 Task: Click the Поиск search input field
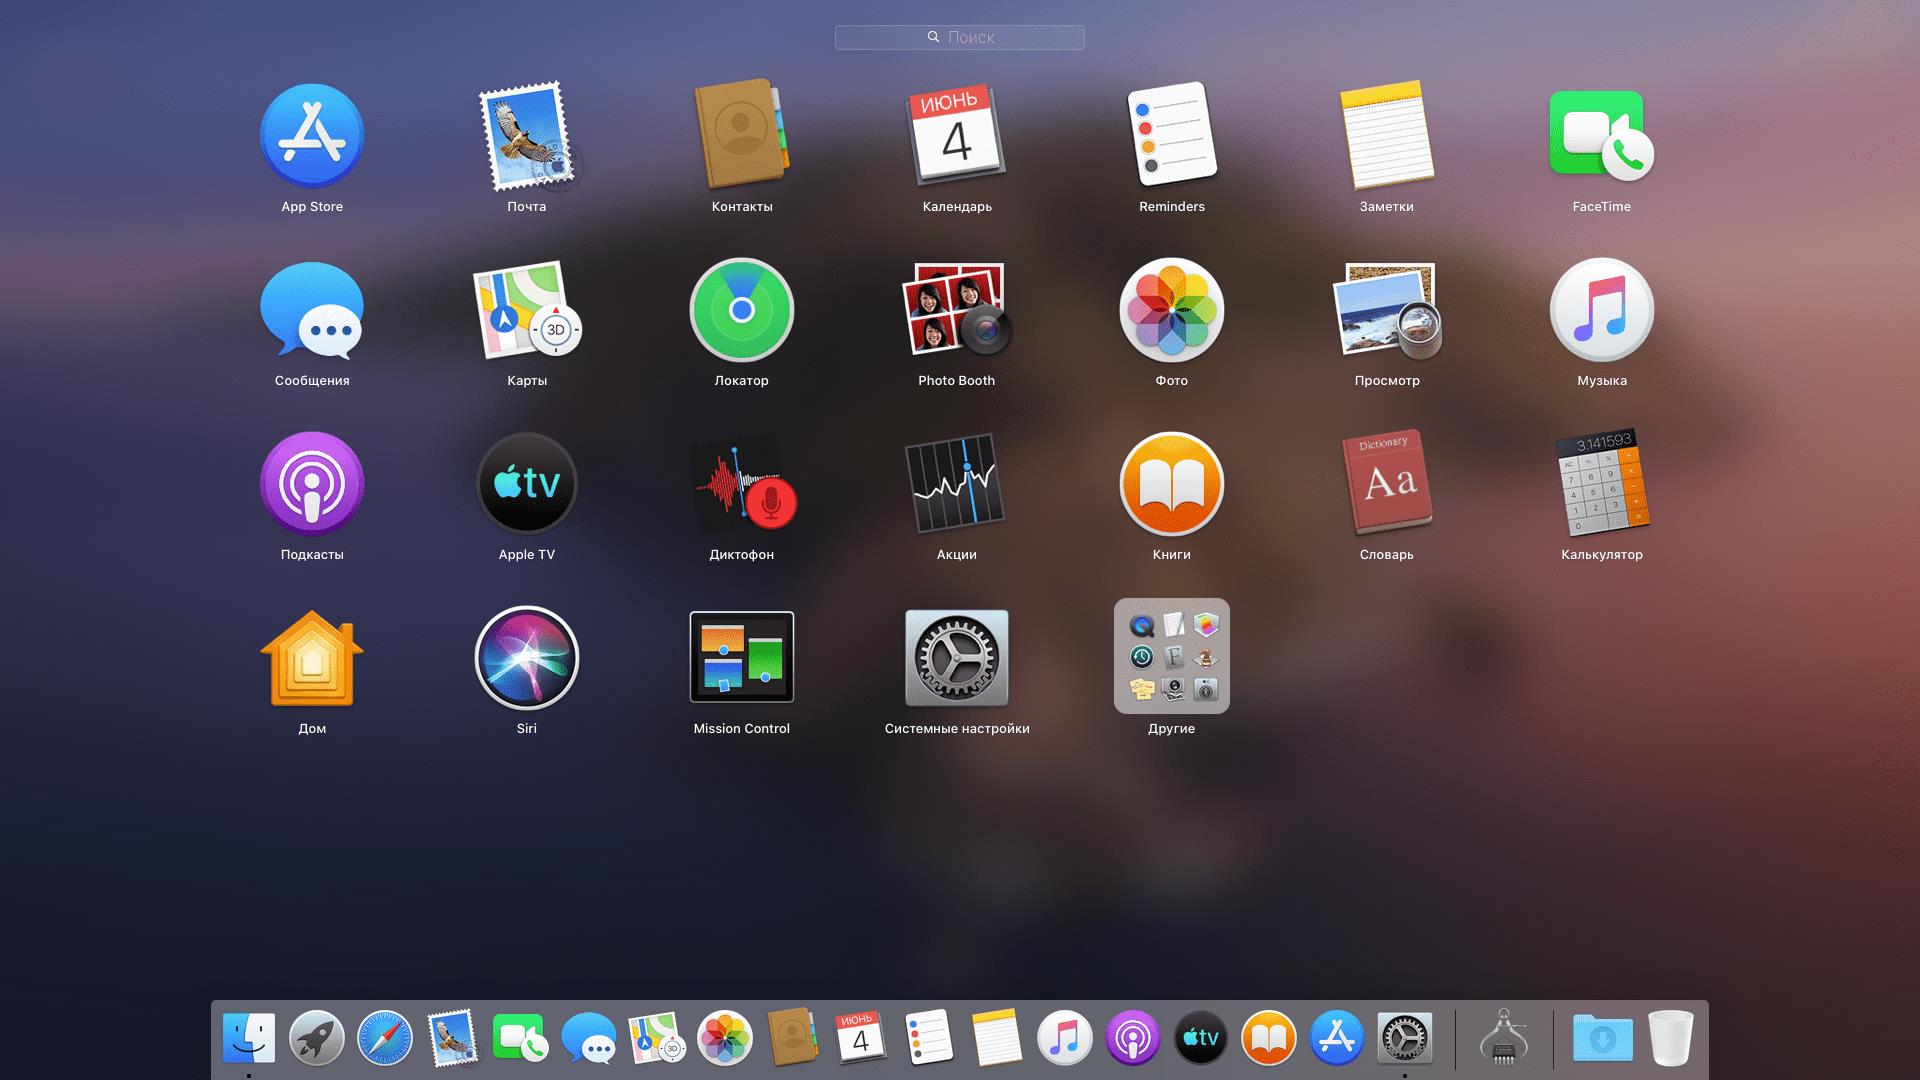click(x=960, y=36)
